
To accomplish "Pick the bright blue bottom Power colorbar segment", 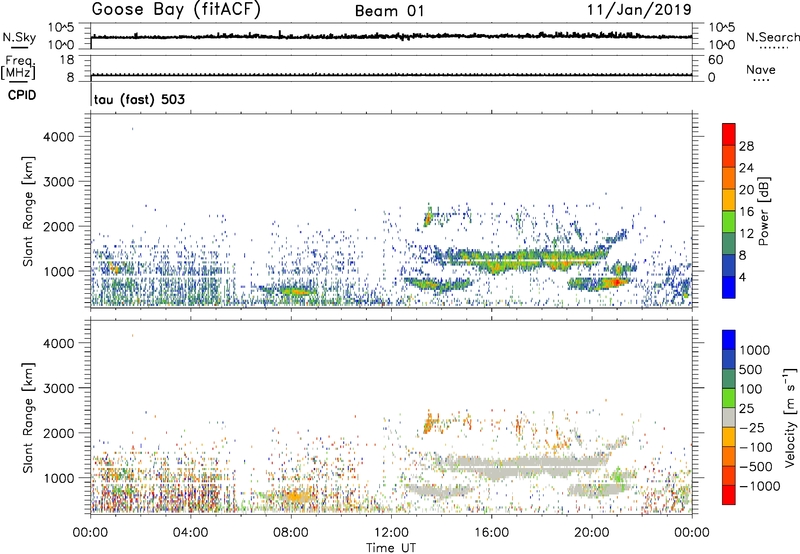I will coord(729,287).
